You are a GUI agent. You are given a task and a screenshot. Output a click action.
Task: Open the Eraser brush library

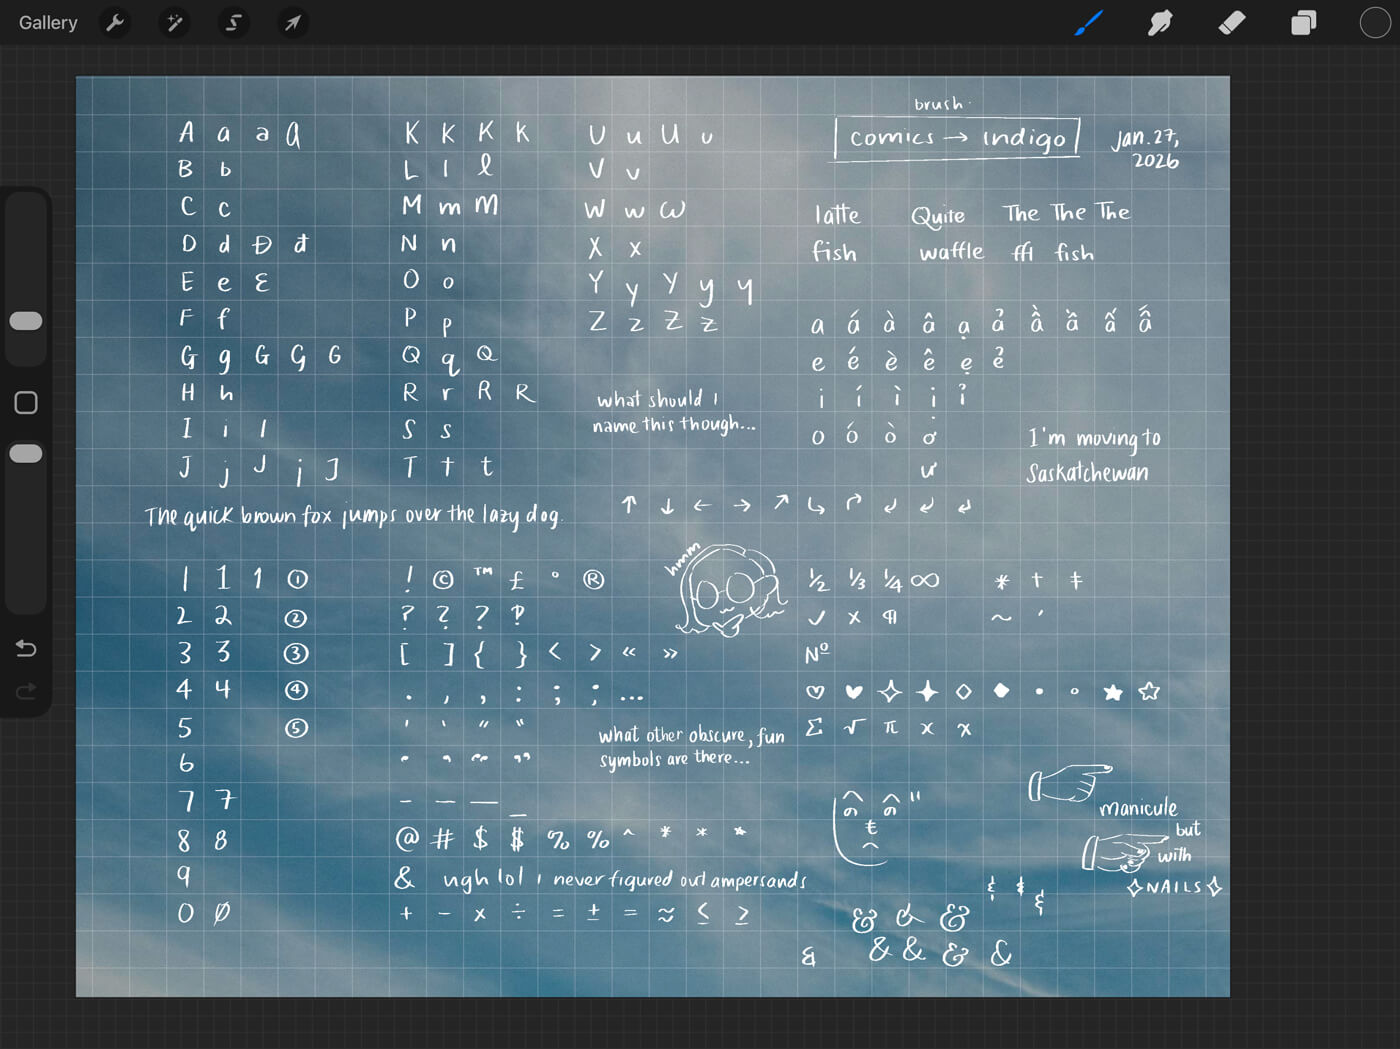point(1232,22)
